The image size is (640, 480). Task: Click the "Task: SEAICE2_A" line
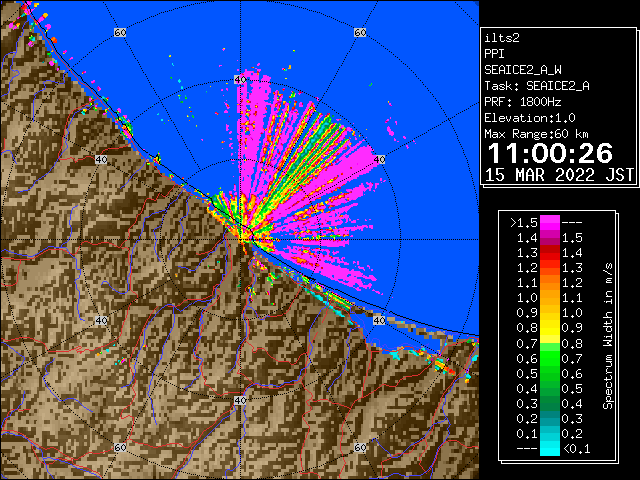click(537, 86)
